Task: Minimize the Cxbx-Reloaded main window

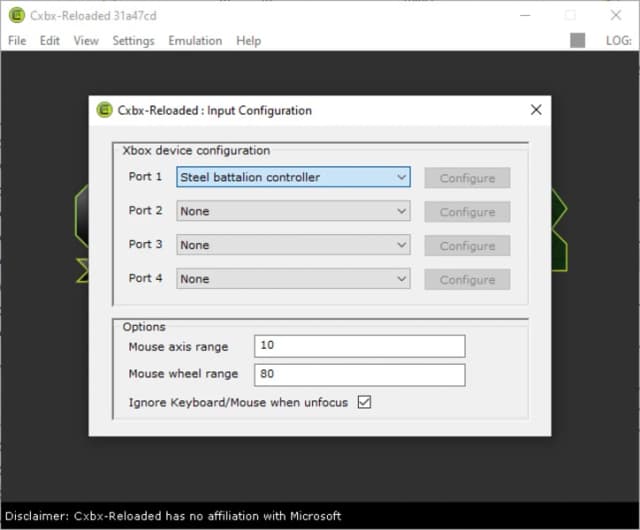Action: point(525,16)
